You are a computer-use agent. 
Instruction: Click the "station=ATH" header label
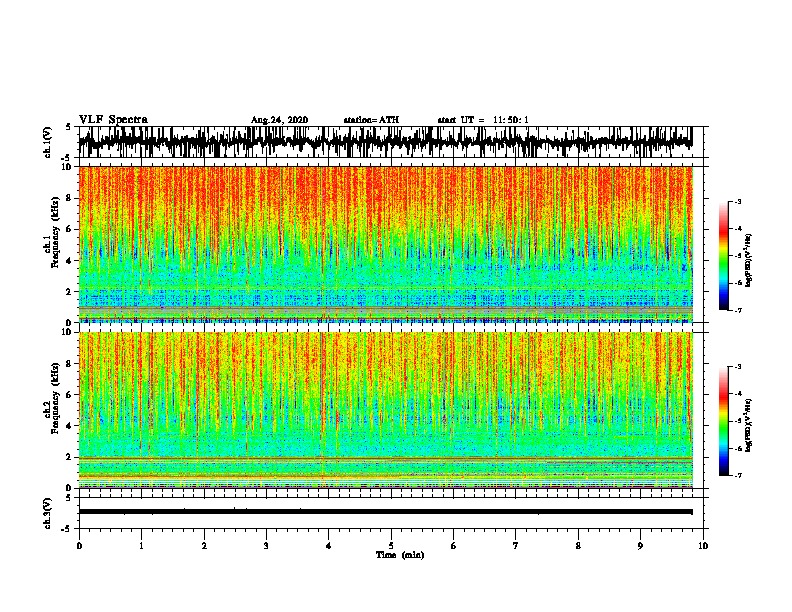[x=371, y=120]
